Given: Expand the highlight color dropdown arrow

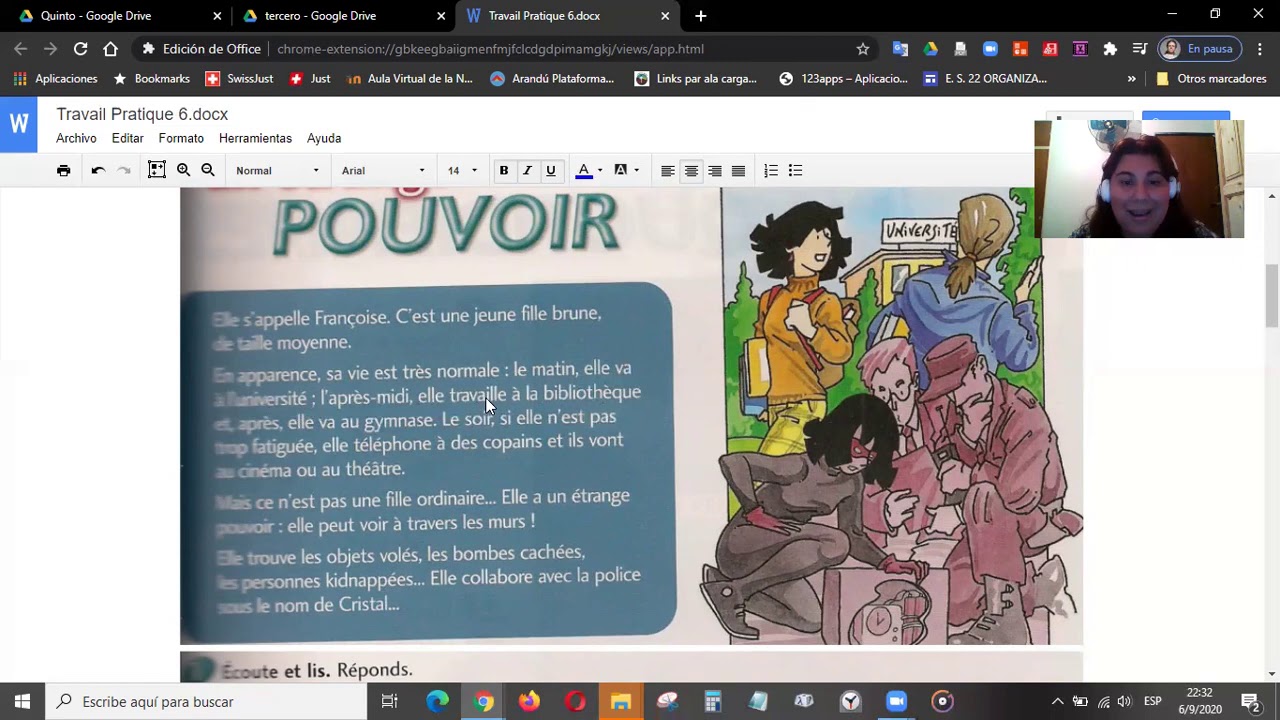Looking at the screenshot, I should [x=636, y=171].
